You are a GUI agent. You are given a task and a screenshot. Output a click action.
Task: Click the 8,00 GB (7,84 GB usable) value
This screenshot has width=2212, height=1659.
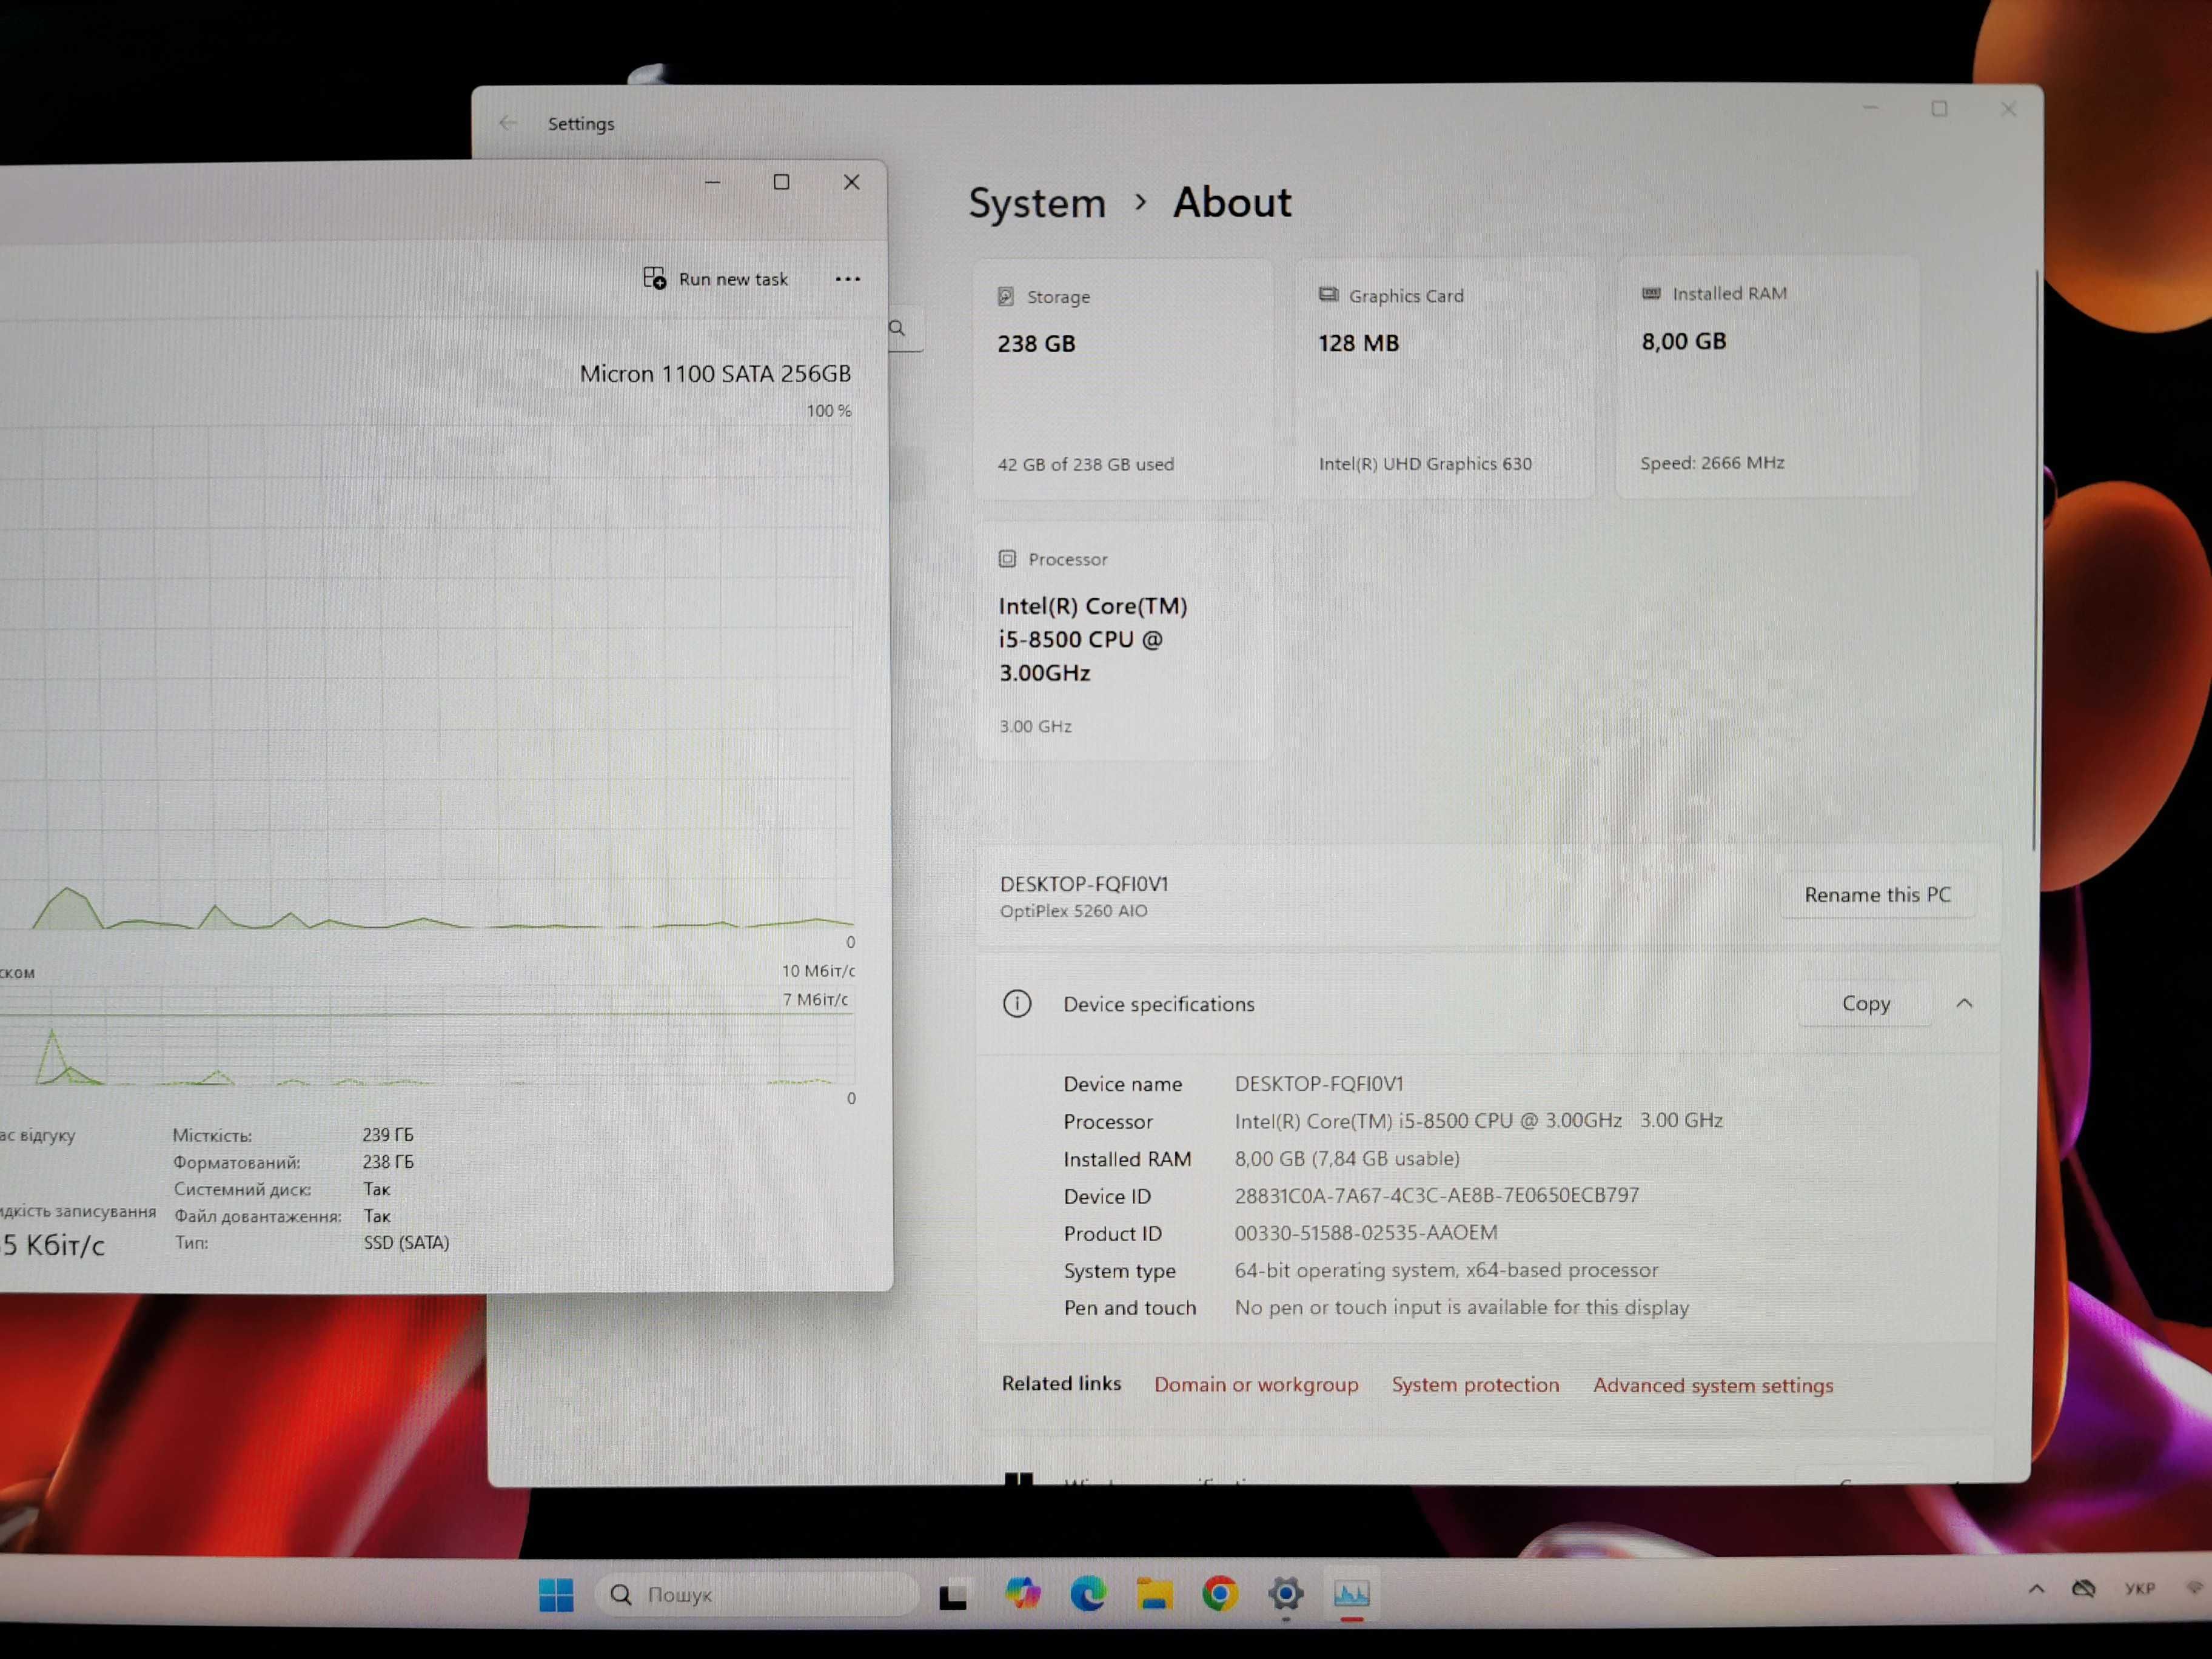click(1347, 1158)
